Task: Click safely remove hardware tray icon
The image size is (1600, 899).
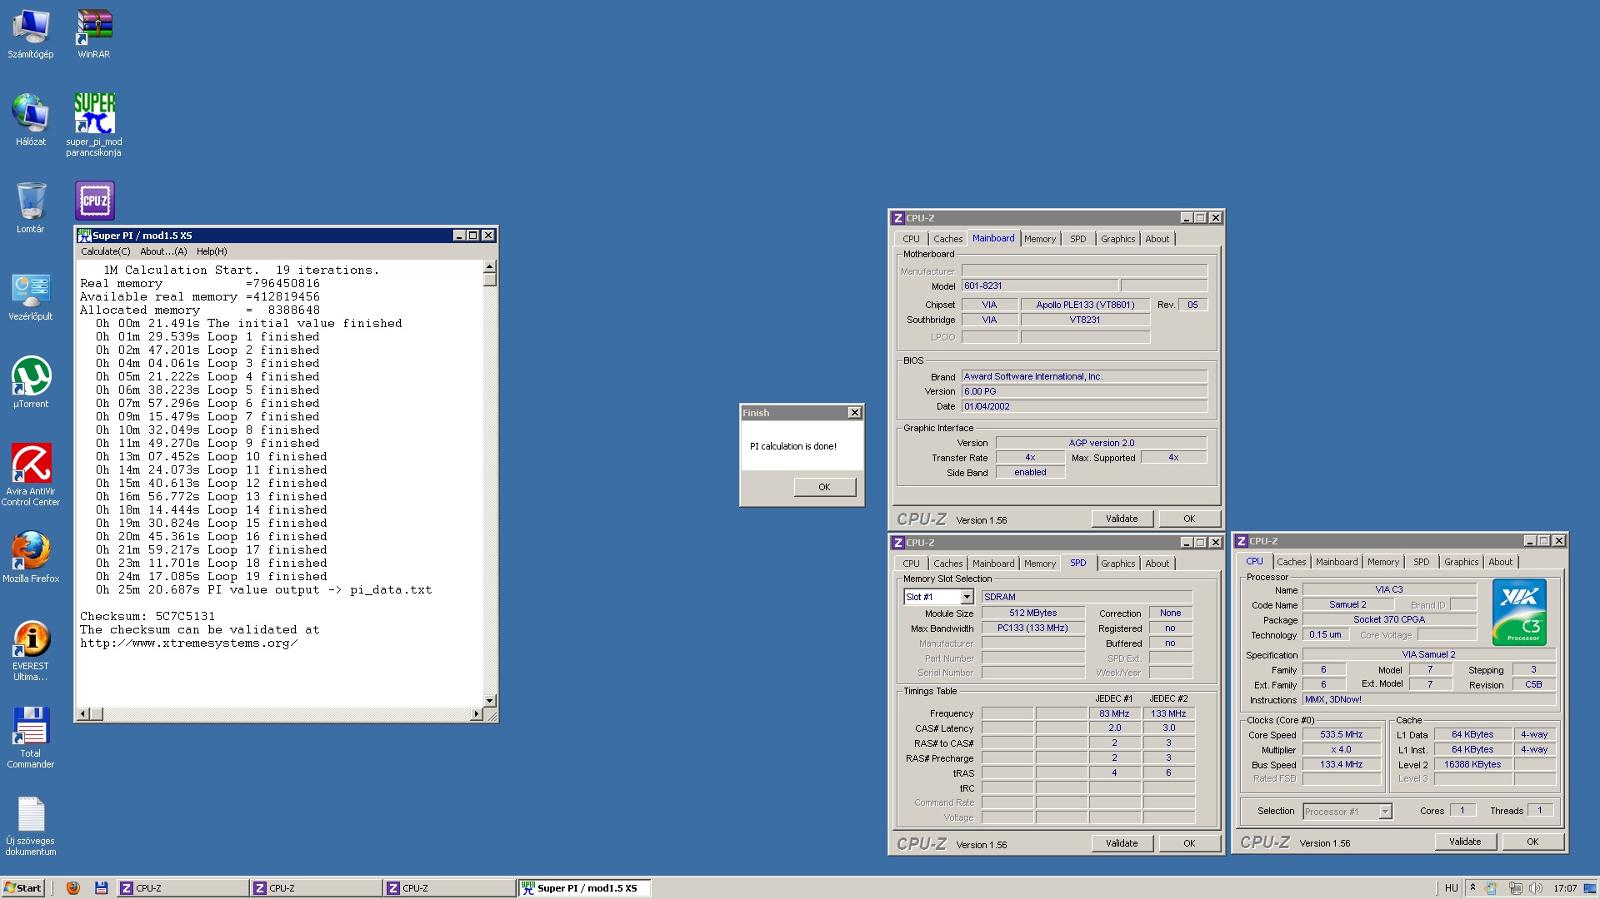Action: [x=1491, y=888]
